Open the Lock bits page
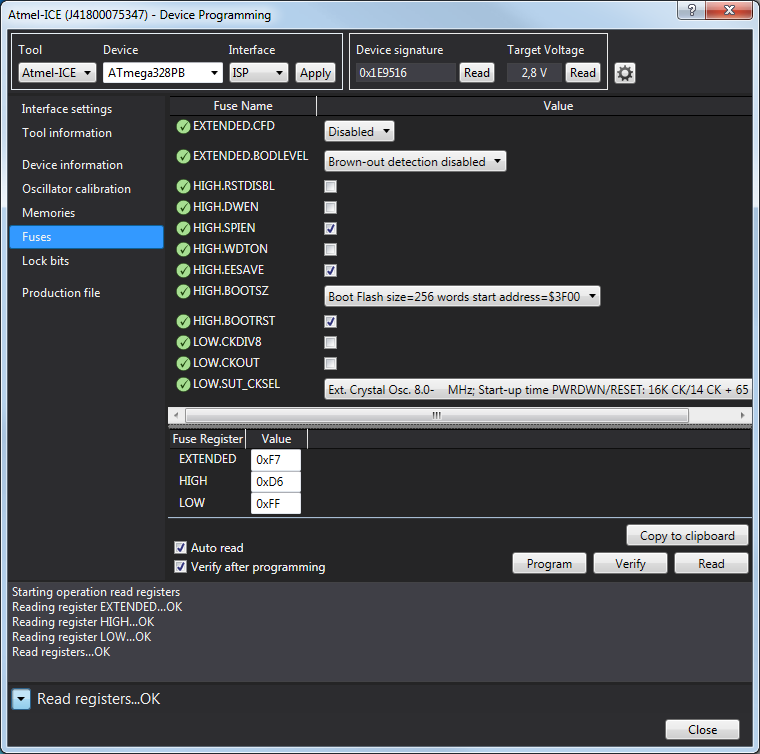The width and height of the screenshot is (760, 754). coord(46,261)
